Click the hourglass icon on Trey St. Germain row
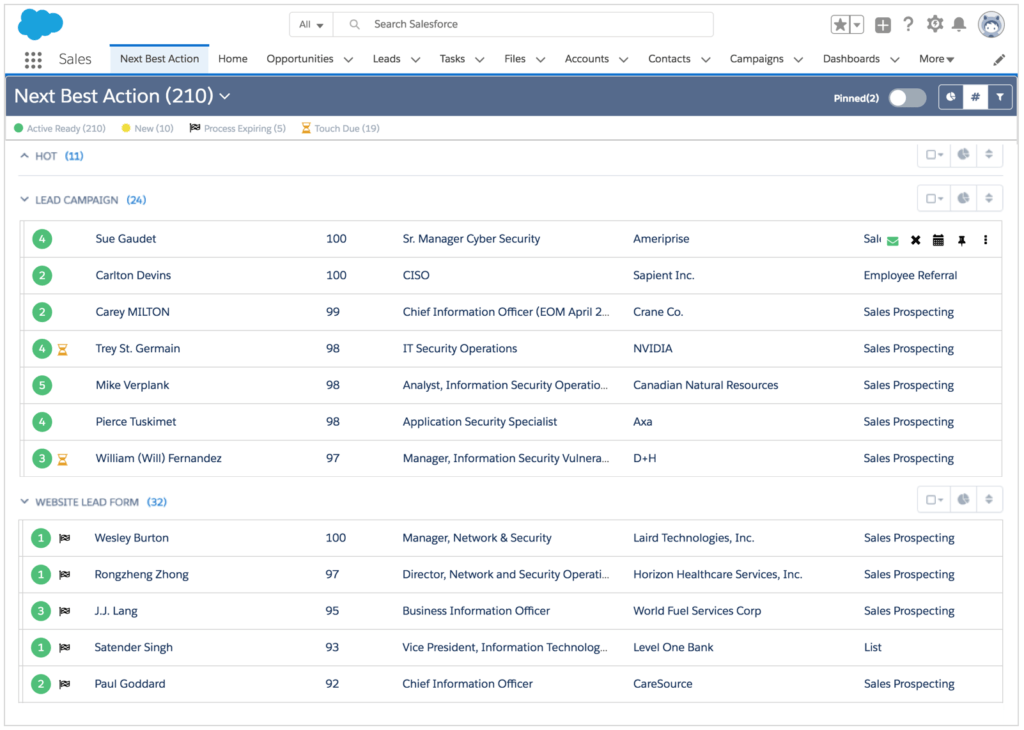The image size is (1024, 730). pyautogui.click(x=63, y=349)
